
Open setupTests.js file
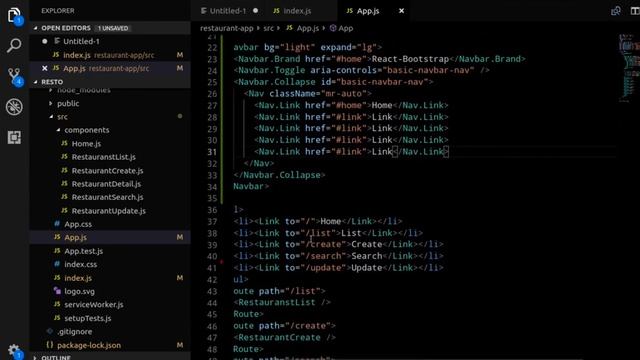coord(87,318)
